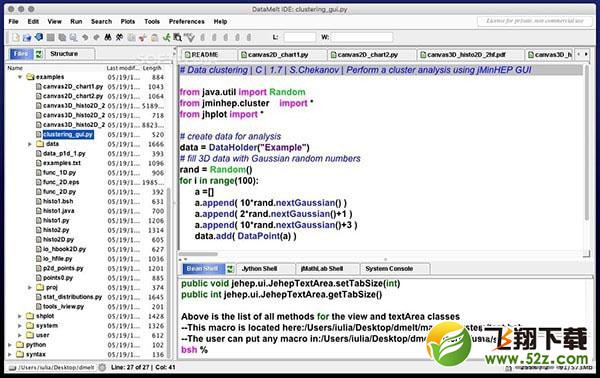Viewport: 600px width, 378px height.
Task: Open the Tools menu
Action: tap(152, 21)
